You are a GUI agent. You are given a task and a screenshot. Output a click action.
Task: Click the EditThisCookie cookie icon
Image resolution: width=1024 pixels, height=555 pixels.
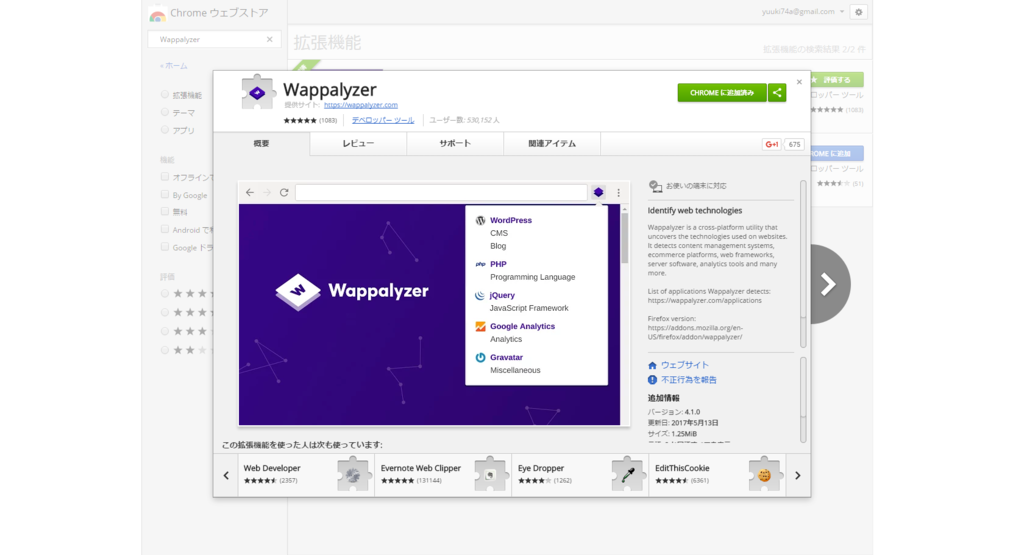click(x=765, y=474)
